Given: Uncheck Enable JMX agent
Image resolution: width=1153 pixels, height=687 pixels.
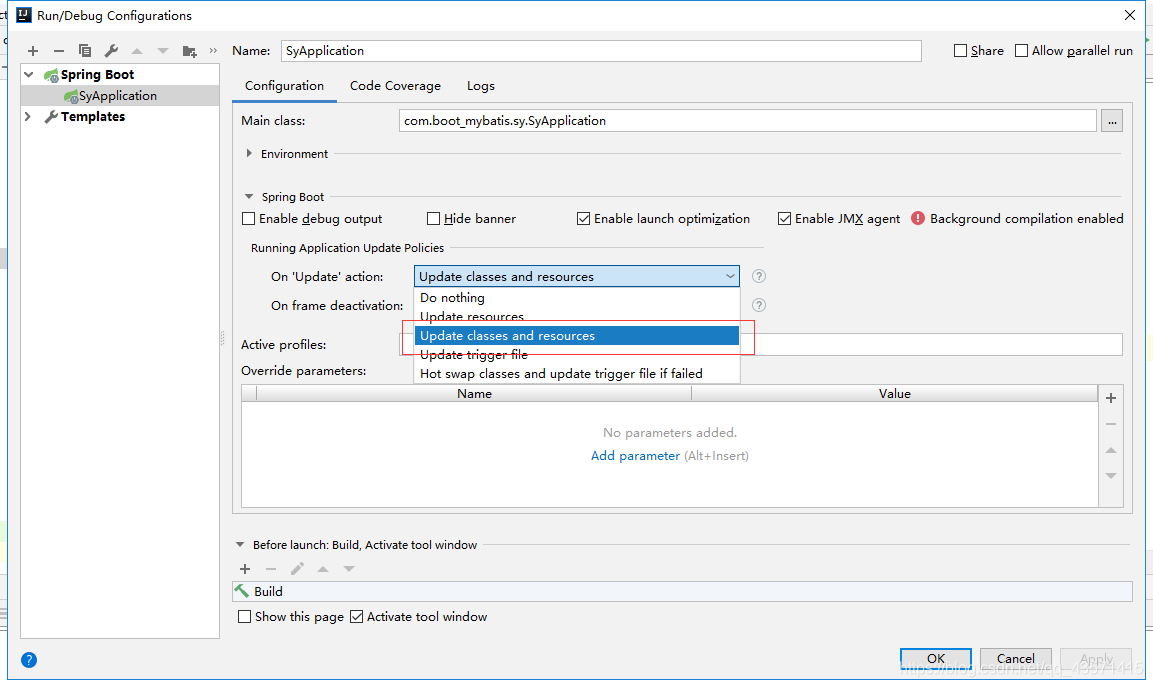Looking at the screenshot, I should [785, 218].
